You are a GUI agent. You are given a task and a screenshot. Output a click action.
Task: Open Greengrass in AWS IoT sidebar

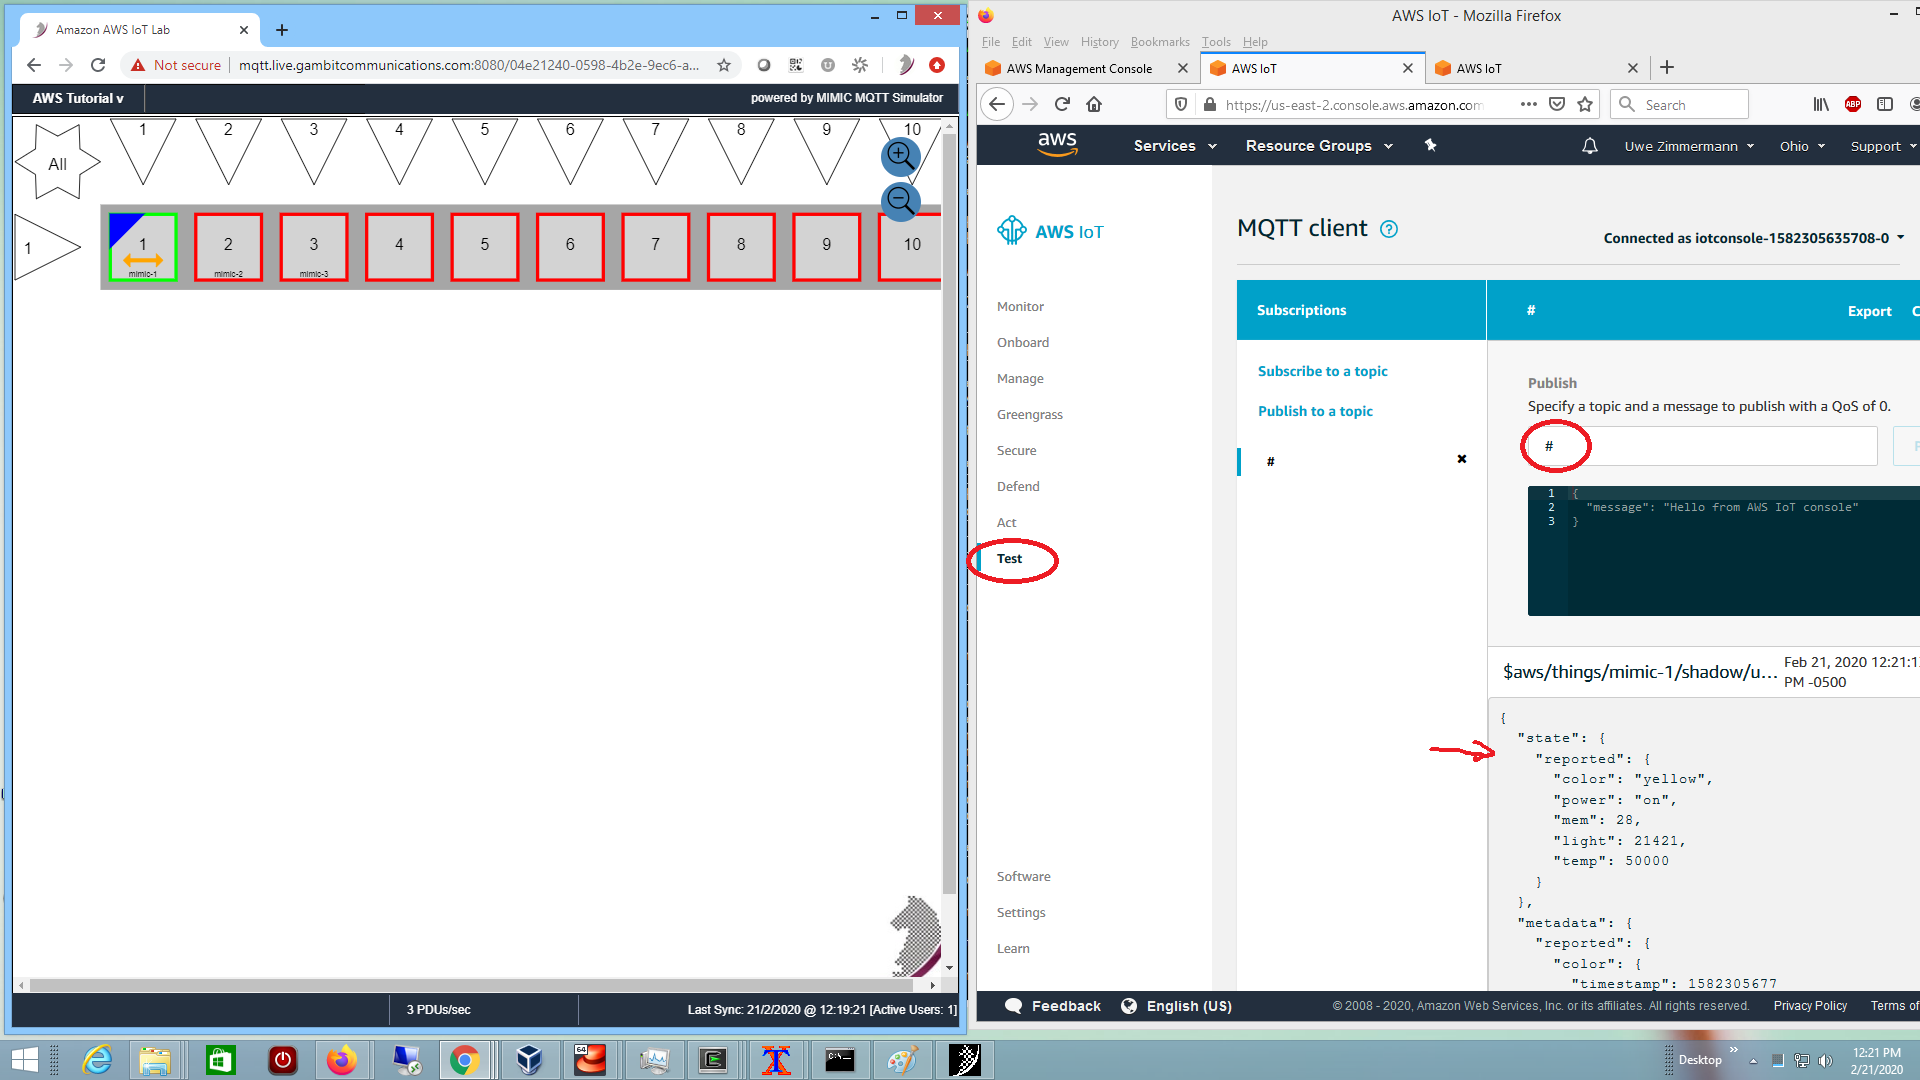1029,415
